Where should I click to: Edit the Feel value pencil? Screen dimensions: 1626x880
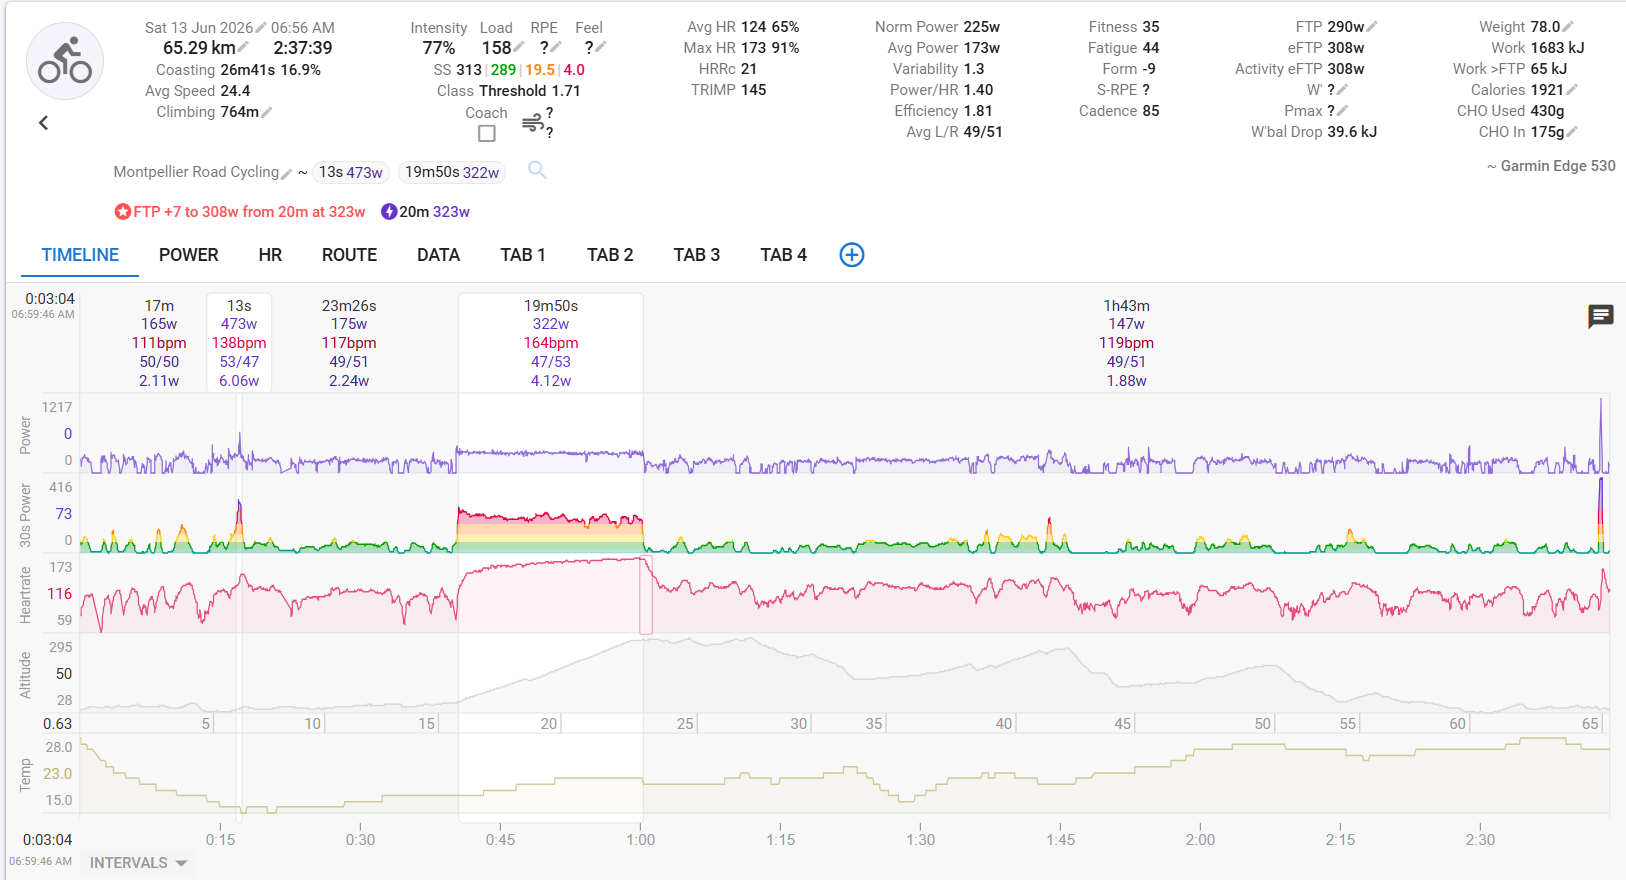[x=601, y=47]
